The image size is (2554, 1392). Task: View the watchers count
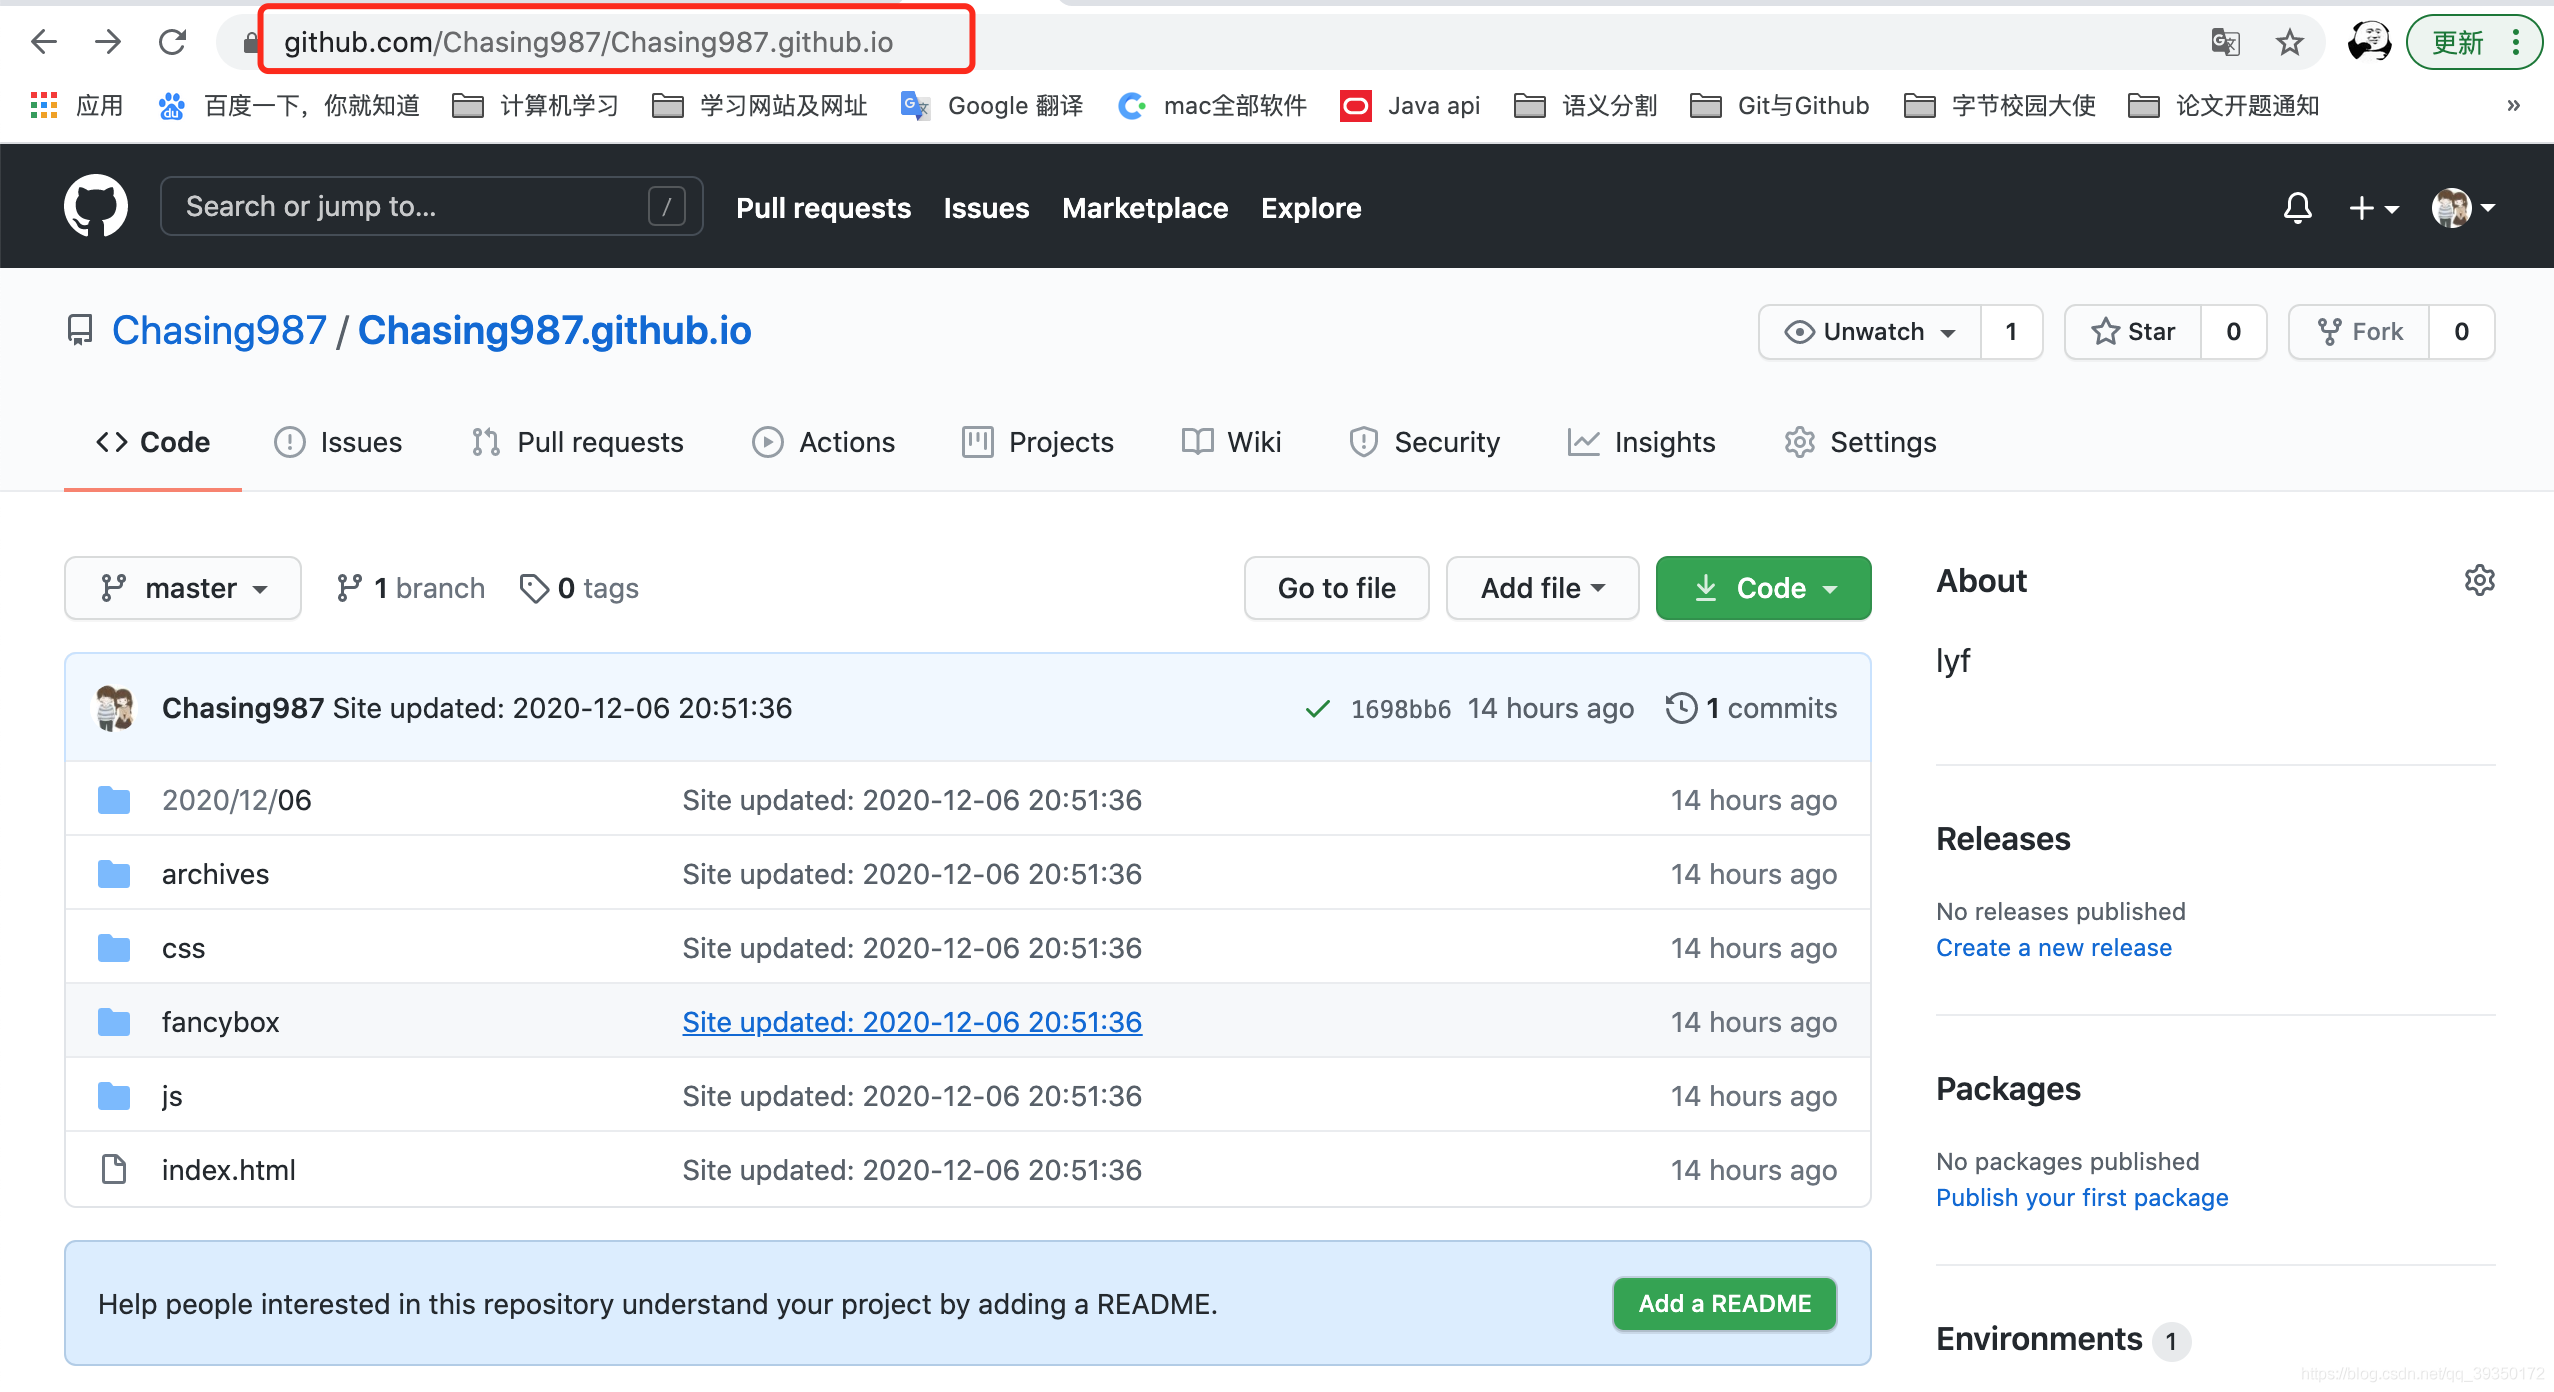pyautogui.click(x=2011, y=332)
